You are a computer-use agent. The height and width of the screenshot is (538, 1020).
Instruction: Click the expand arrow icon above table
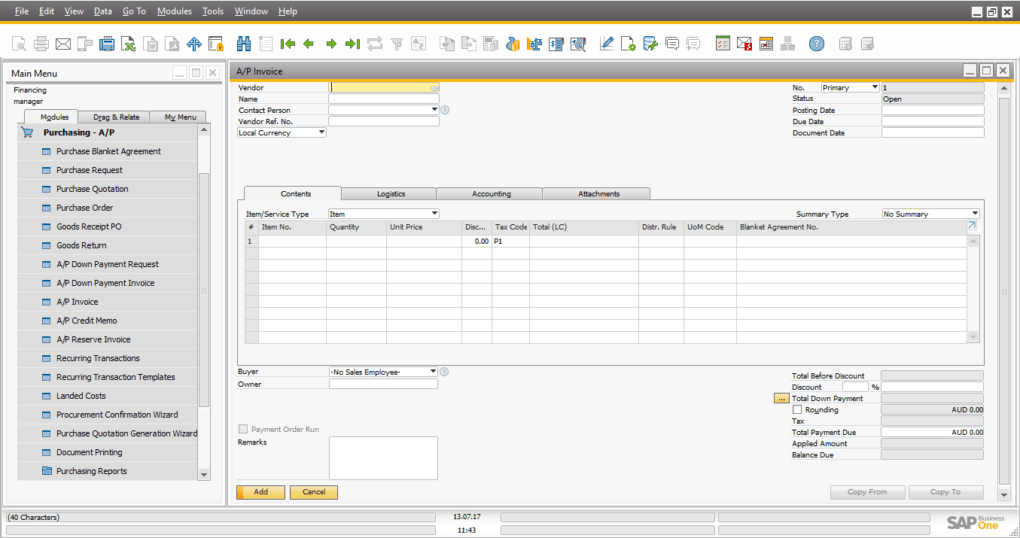click(x=972, y=226)
